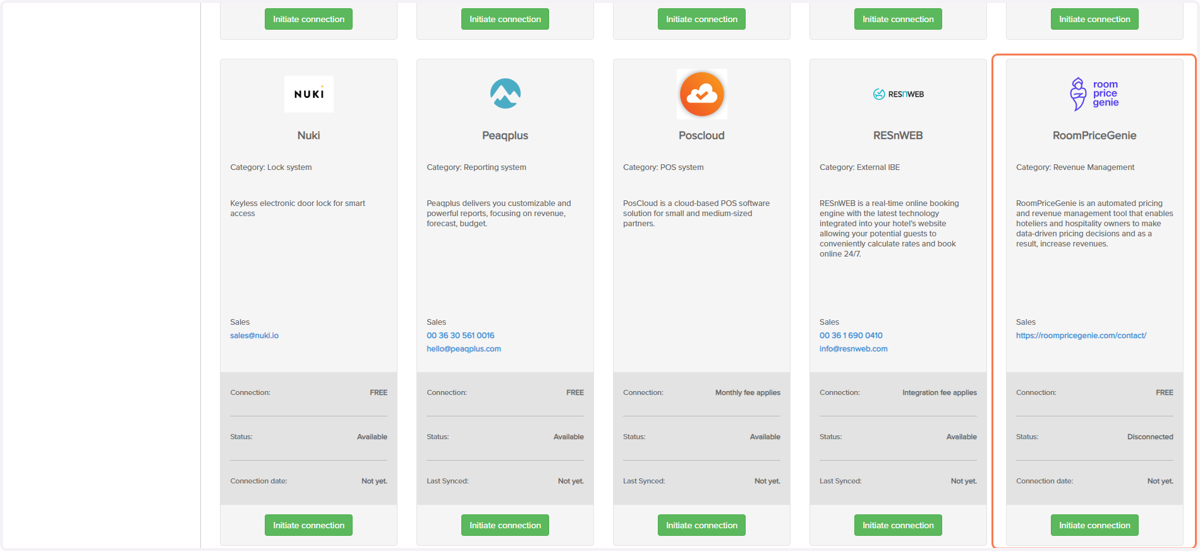Click Peaqplus's 'FREE' connection value
Image resolution: width=1200 pixels, height=551 pixels.
[575, 393]
